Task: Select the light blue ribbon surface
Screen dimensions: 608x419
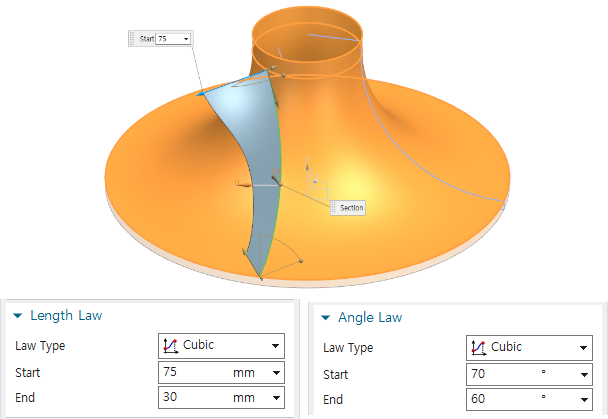Action: click(x=250, y=150)
